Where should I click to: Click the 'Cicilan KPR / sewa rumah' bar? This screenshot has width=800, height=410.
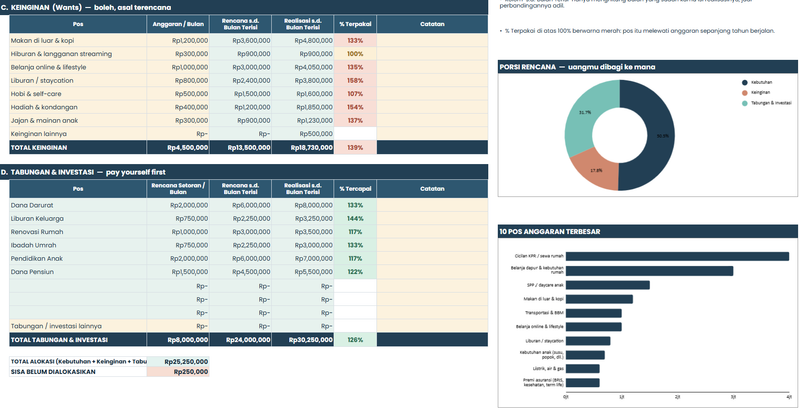677,256
